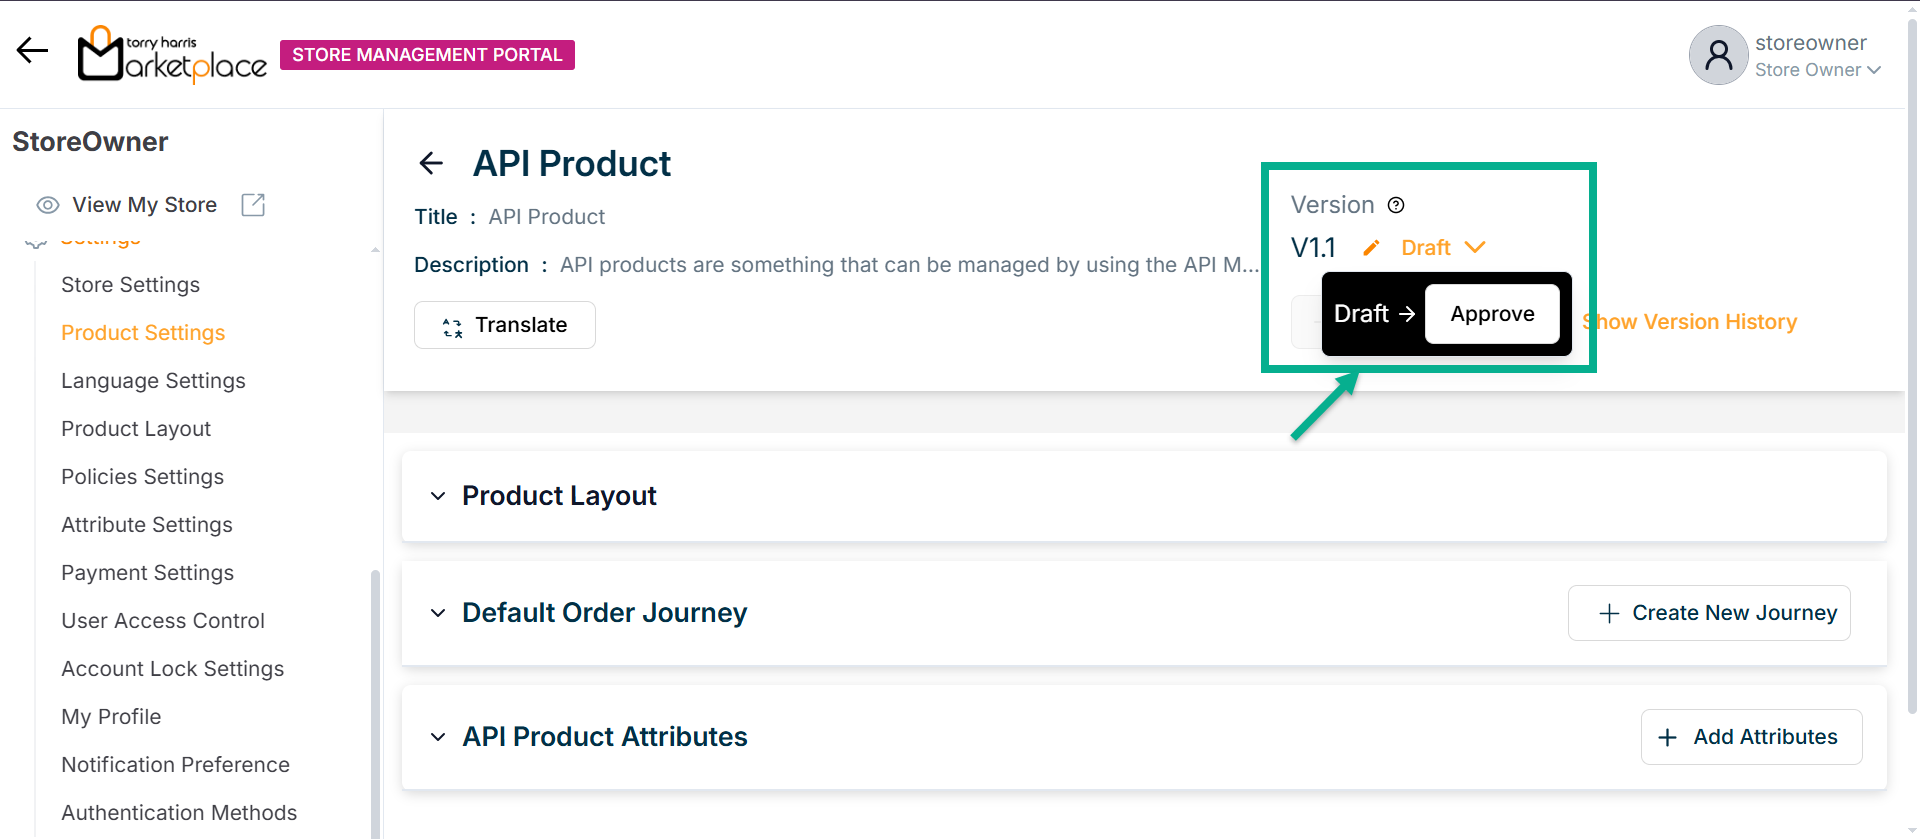Click the Approve button
Viewport: 1920px width, 839px height.
click(1492, 314)
